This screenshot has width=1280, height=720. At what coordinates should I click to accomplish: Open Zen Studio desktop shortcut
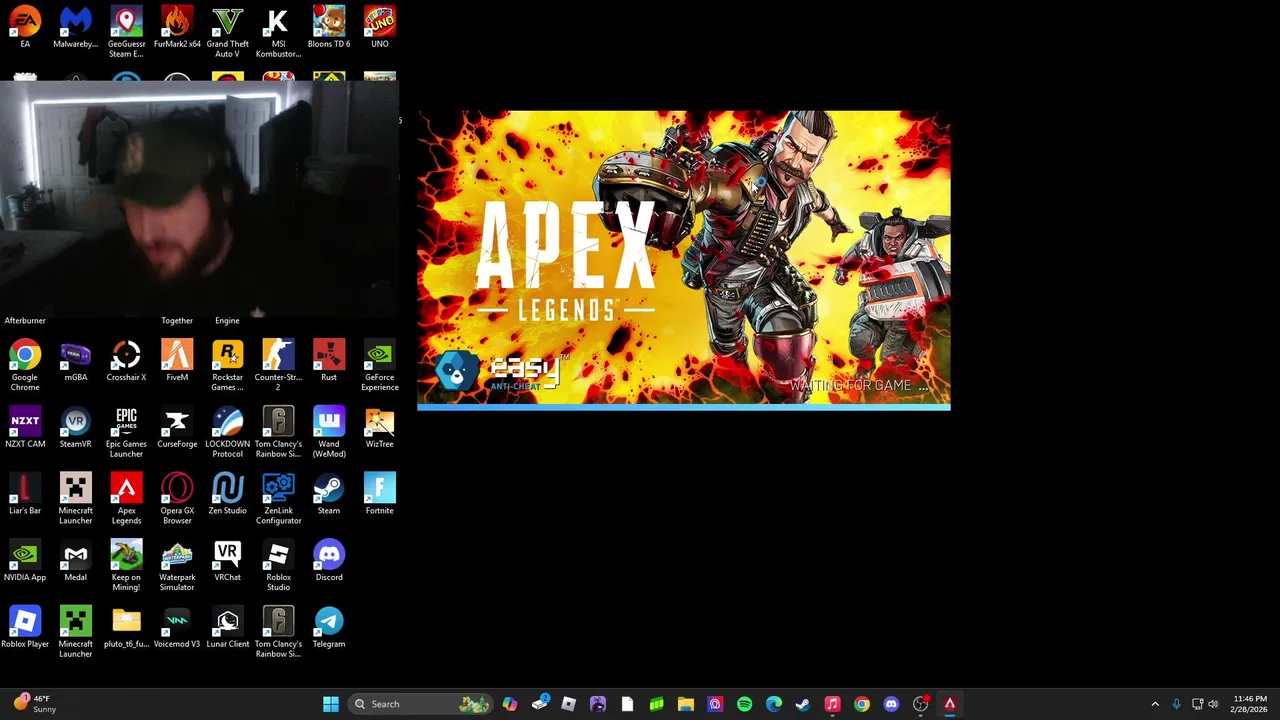[x=227, y=494]
